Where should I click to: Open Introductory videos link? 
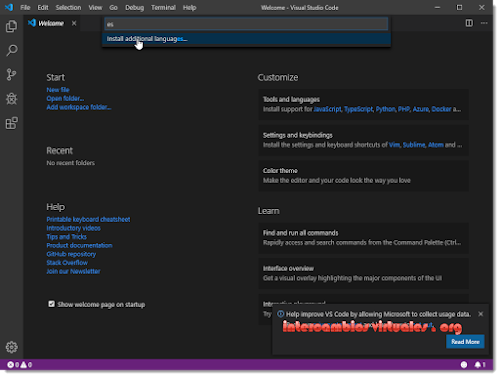pyautogui.click(x=73, y=228)
